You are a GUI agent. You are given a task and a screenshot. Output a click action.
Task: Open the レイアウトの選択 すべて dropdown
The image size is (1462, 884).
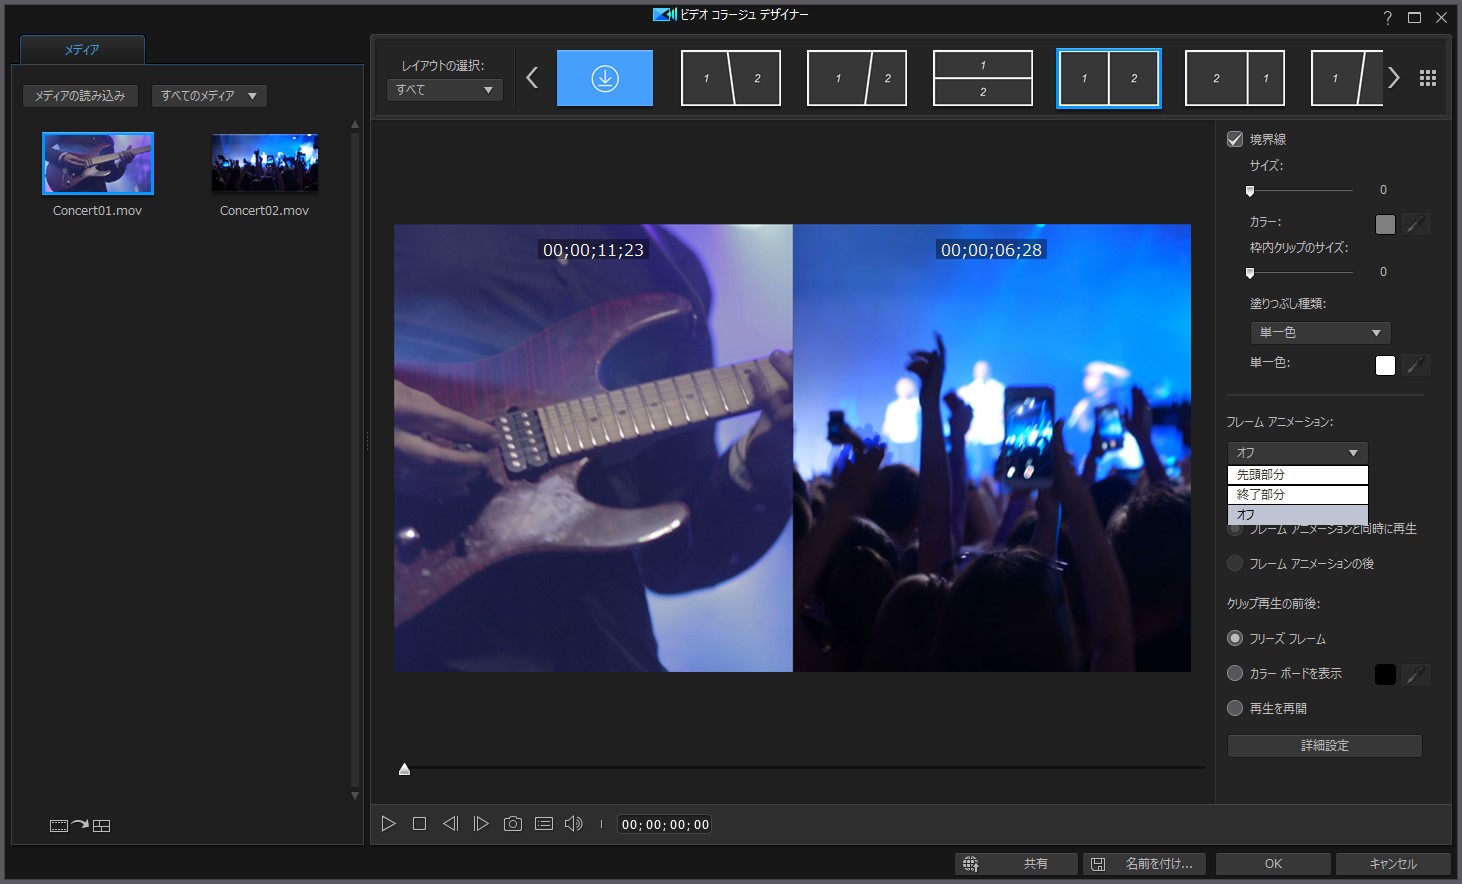pyautogui.click(x=444, y=90)
